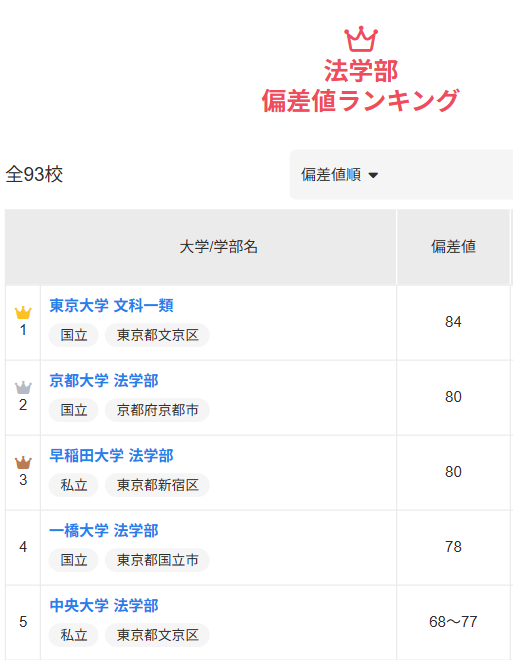Click the 東京都新宿区 location tag
The image size is (513, 660).
[157, 485]
